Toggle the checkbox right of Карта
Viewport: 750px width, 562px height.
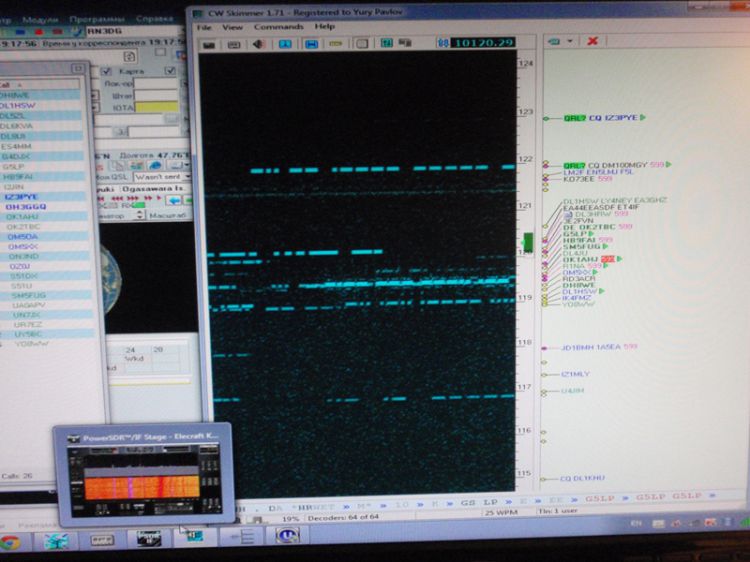[x=170, y=71]
